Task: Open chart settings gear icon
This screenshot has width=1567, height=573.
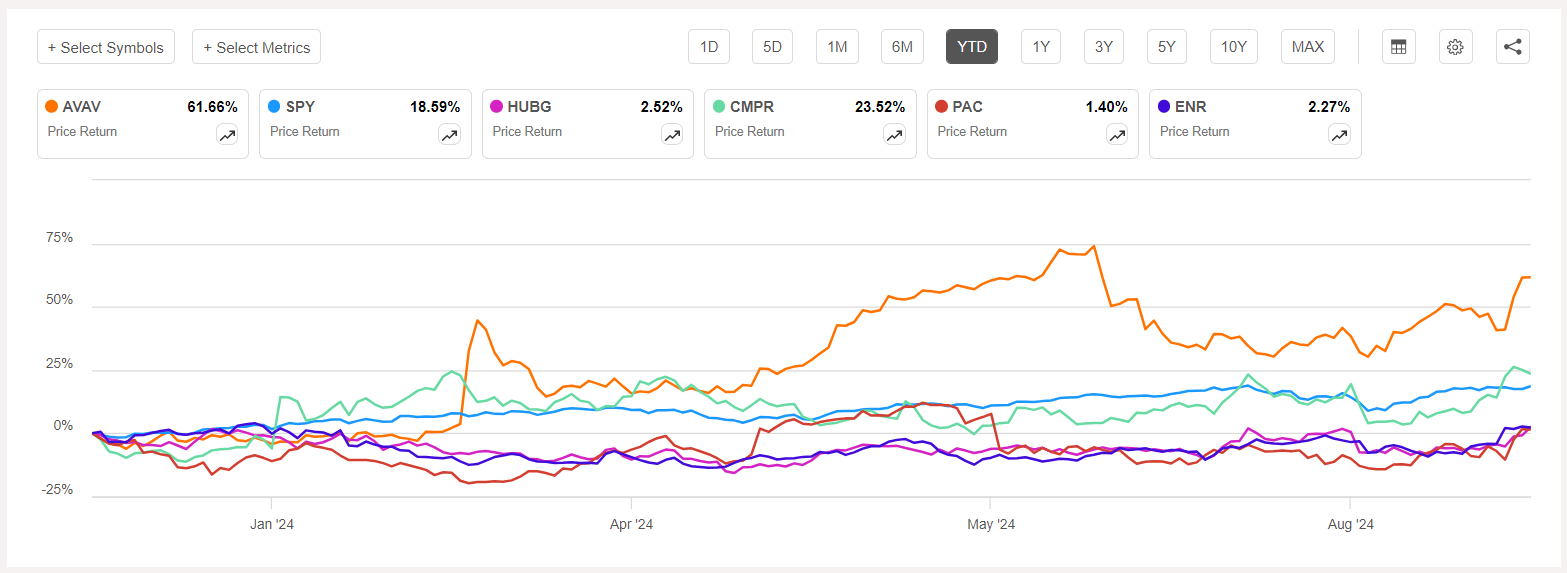Action: (x=1455, y=47)
